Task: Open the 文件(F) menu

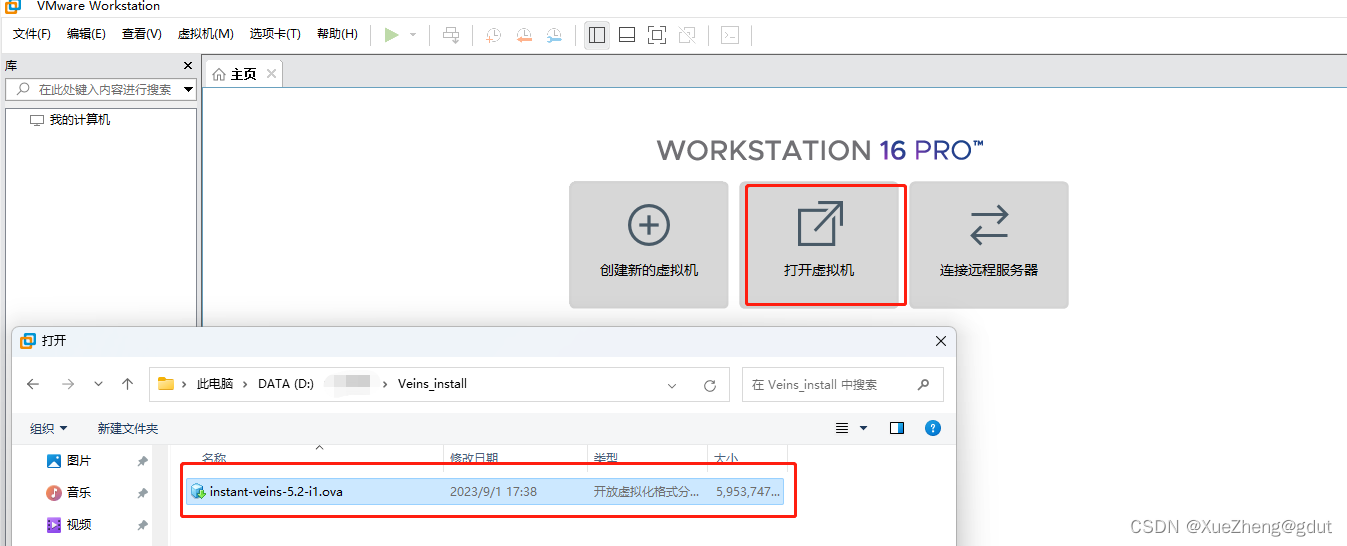Action: click(x=32, y=34)
